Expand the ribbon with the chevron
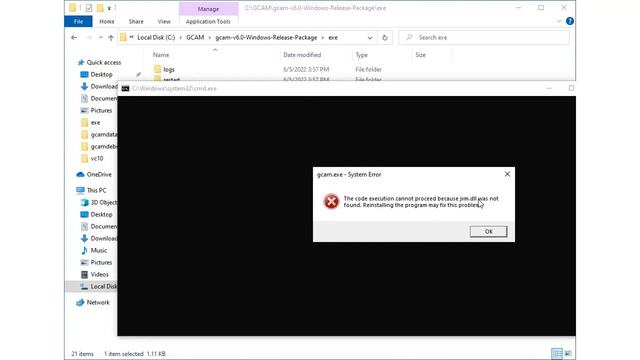 click(559, 21)
